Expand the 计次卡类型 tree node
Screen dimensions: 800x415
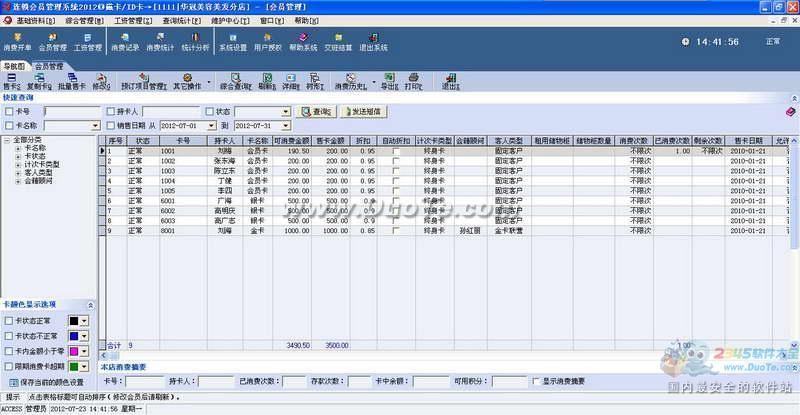(x=18, y=165)
